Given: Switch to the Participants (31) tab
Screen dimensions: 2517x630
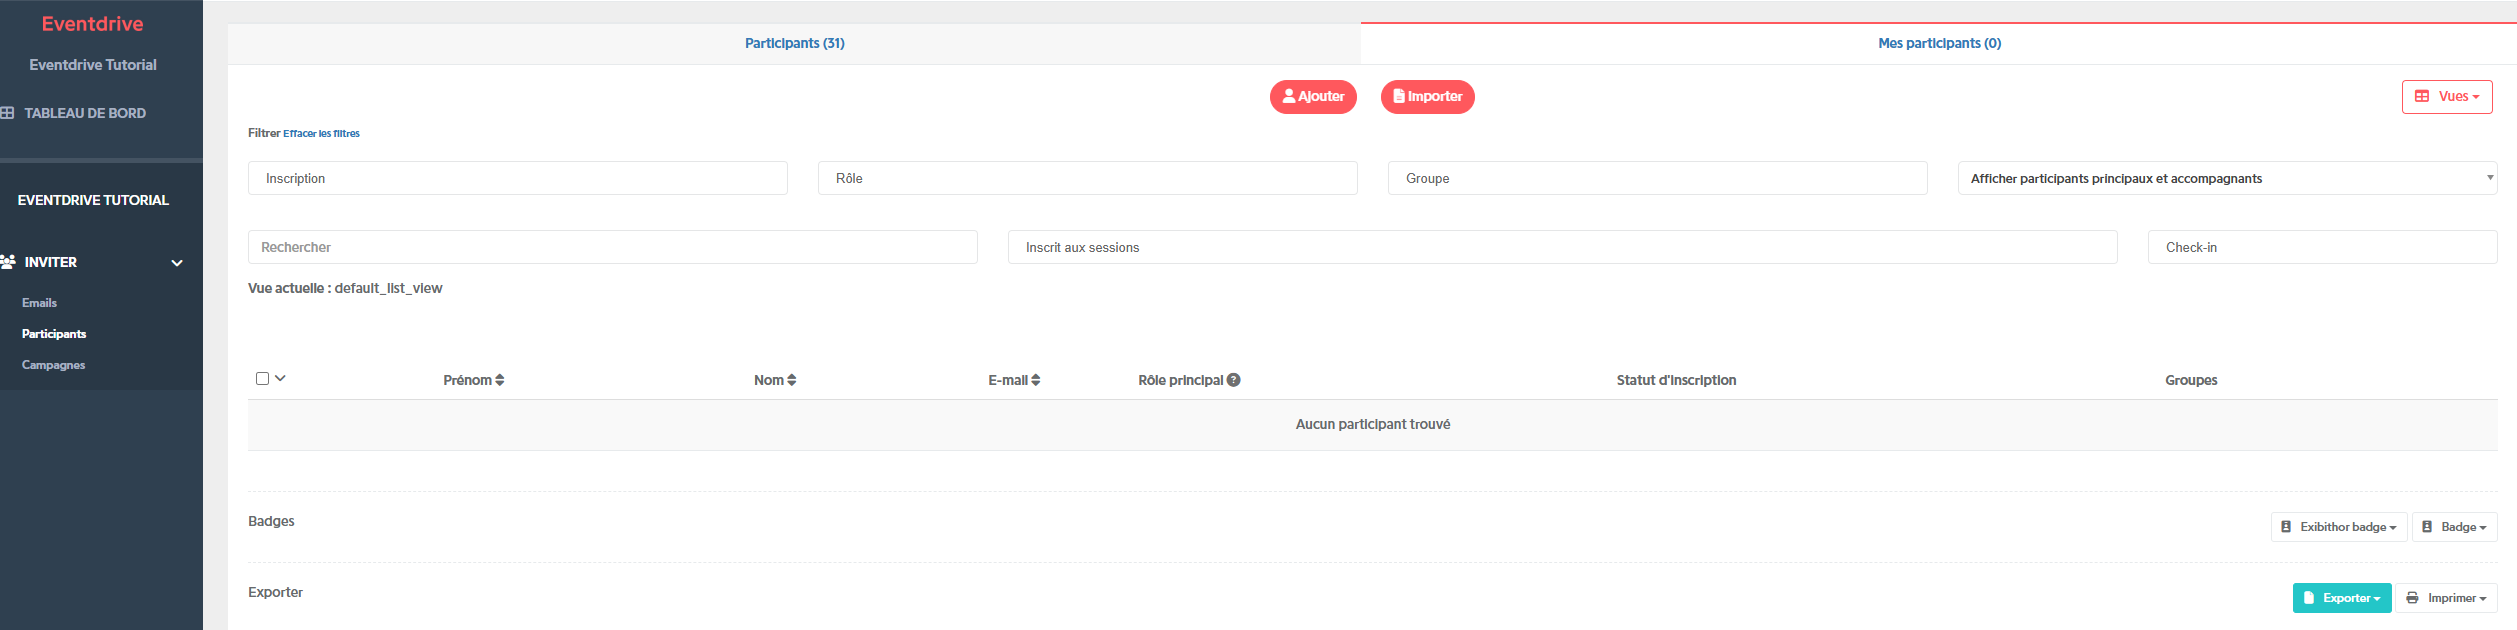Looking at the screenshot, I should [794, 43].
